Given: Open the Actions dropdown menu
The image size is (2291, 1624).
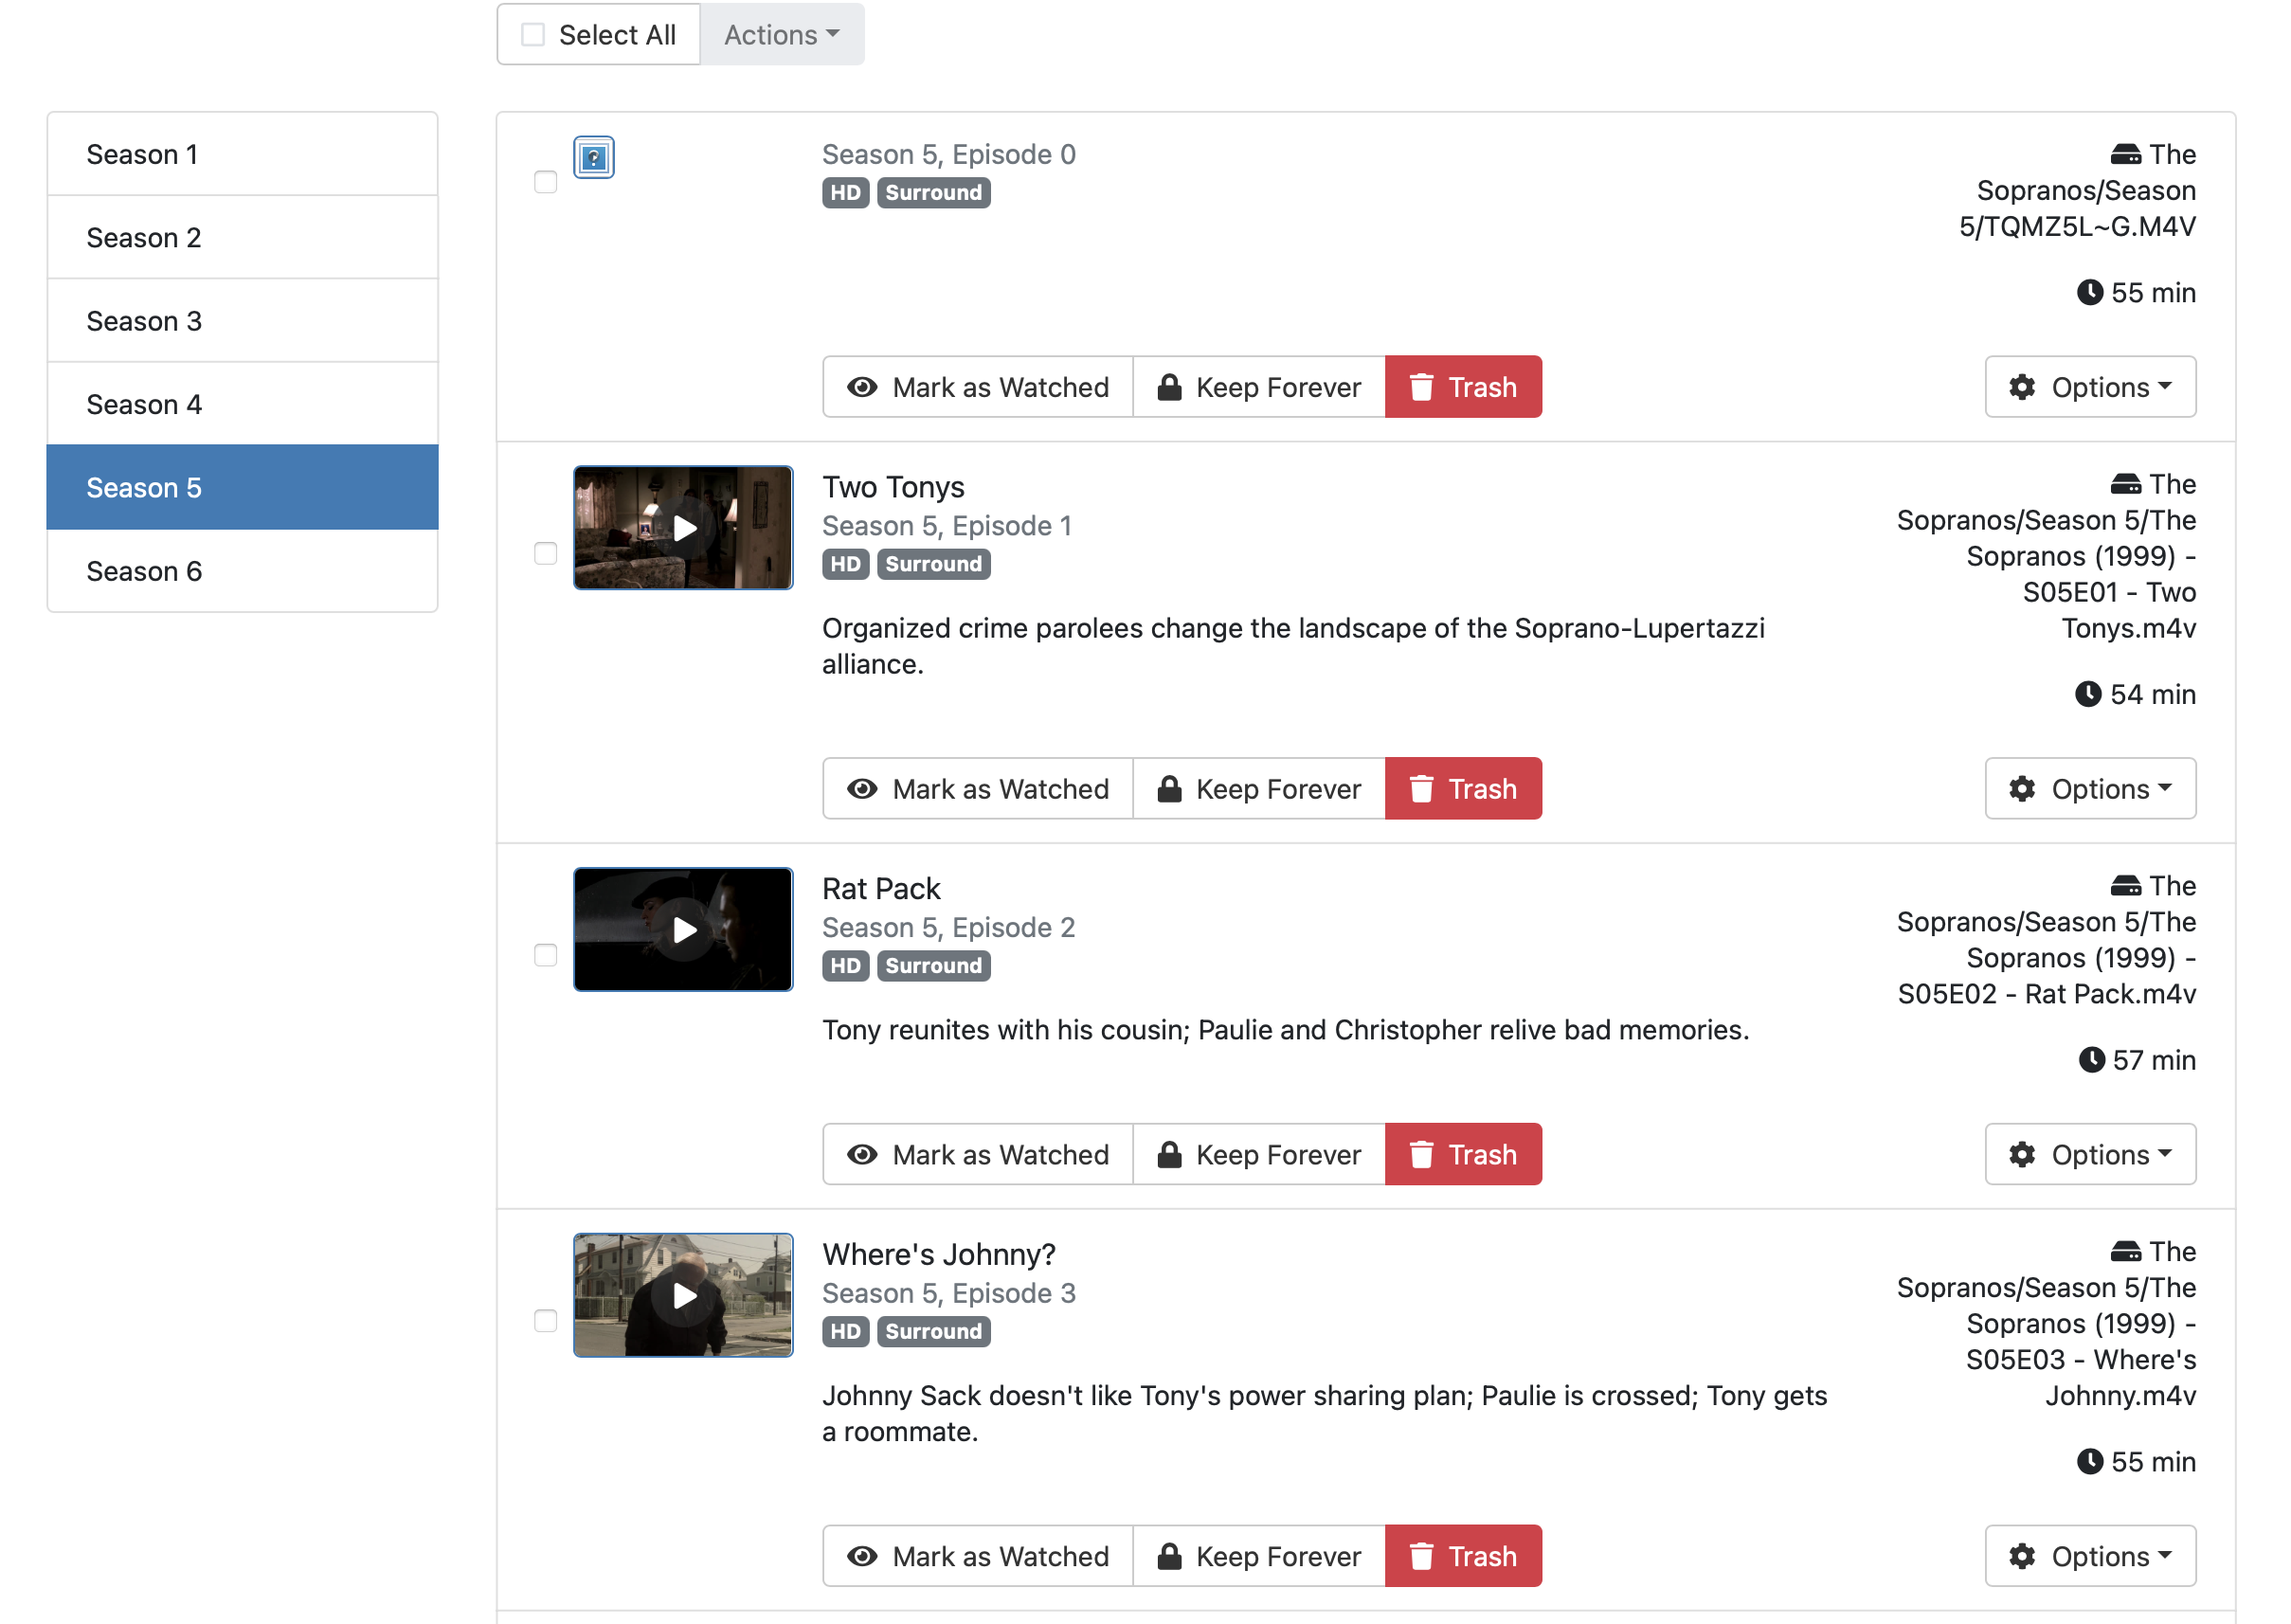Looking at the screenshot, I should (x=781, y=35).
